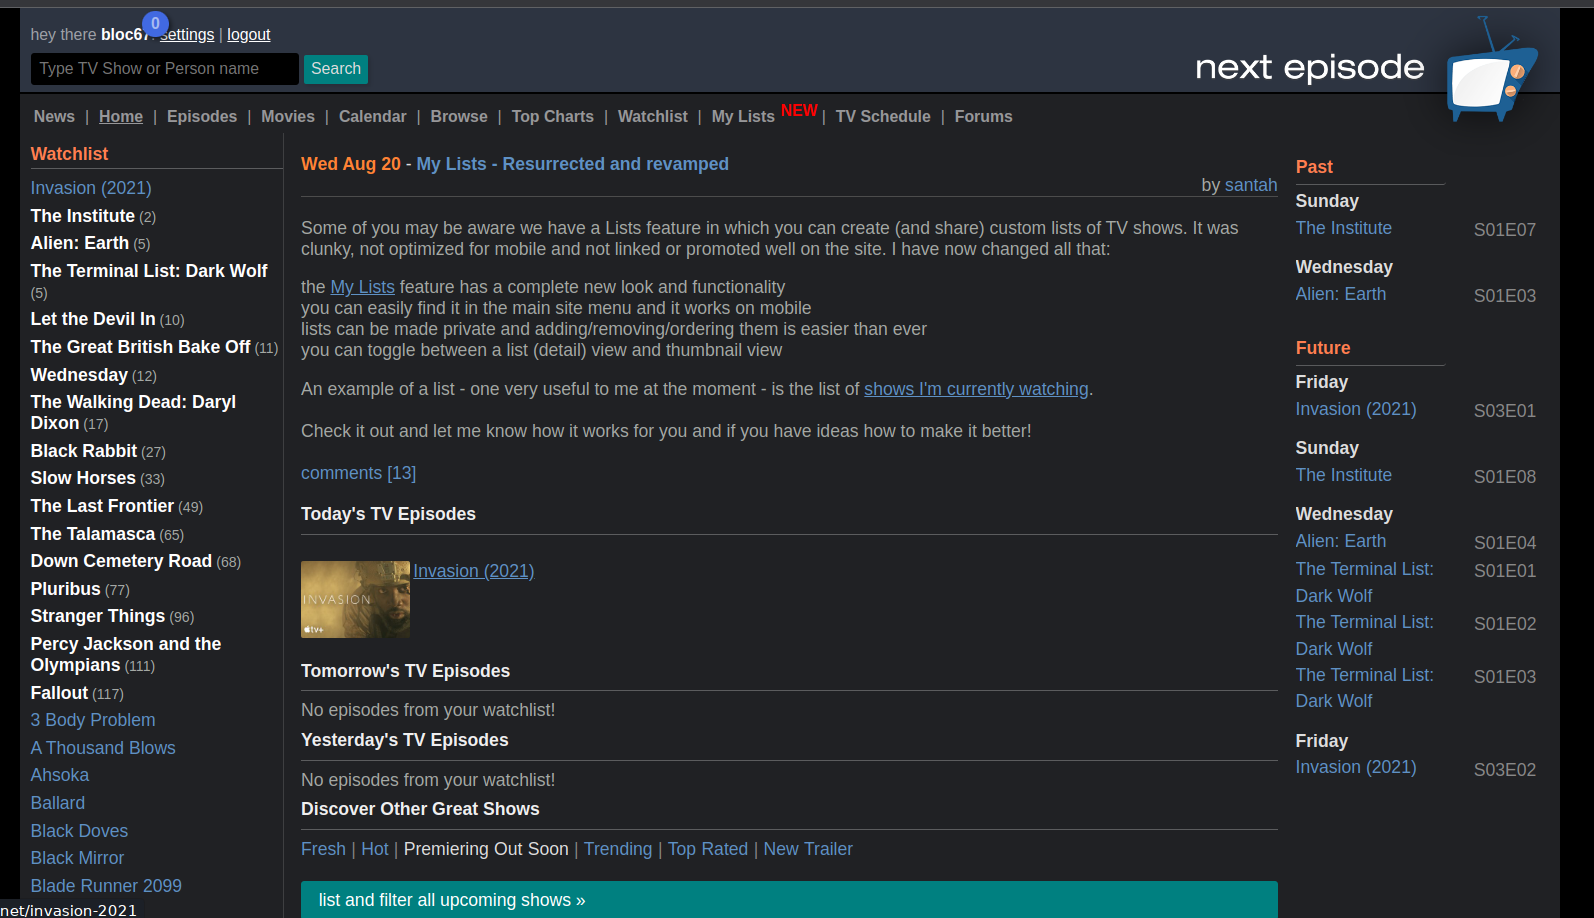This screenshot has width=1594, height=918.
Task: Open The Last Frontier in the sidebar
Action: coord(102,506)
